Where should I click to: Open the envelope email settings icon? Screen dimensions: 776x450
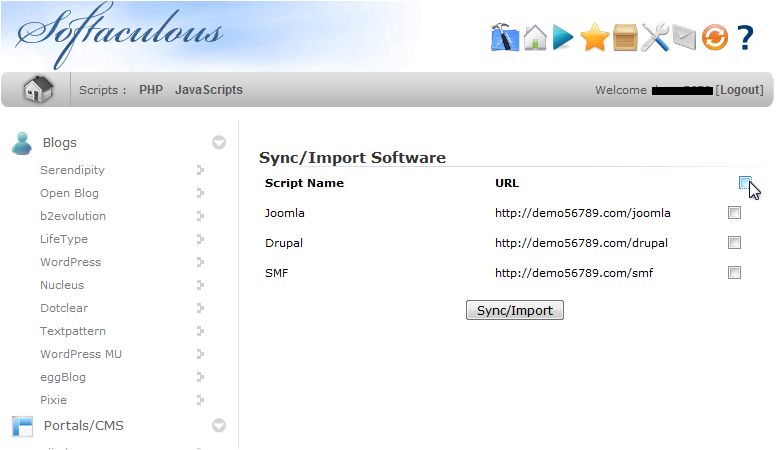click(684, 38)
